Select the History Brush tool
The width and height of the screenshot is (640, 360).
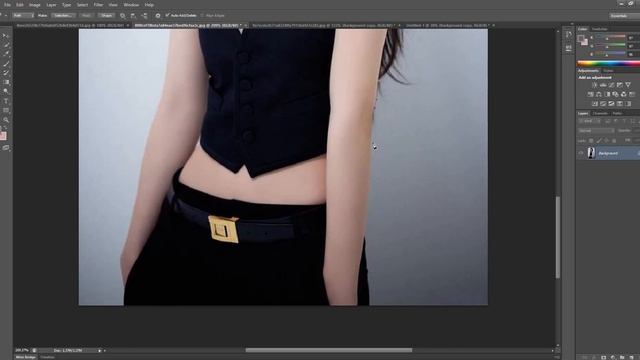coord(6,73)
